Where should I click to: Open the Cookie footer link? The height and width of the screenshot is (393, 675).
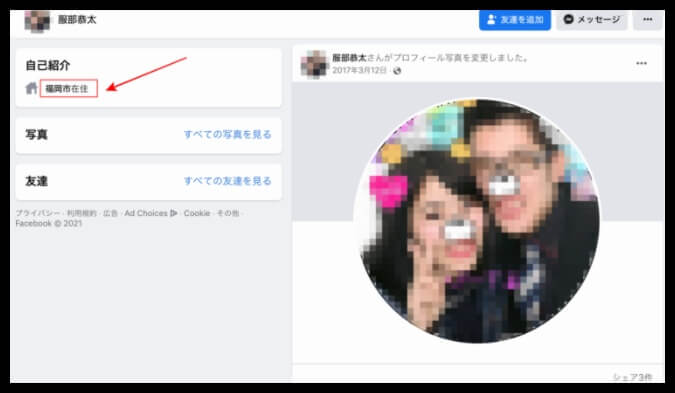[197, 213]
